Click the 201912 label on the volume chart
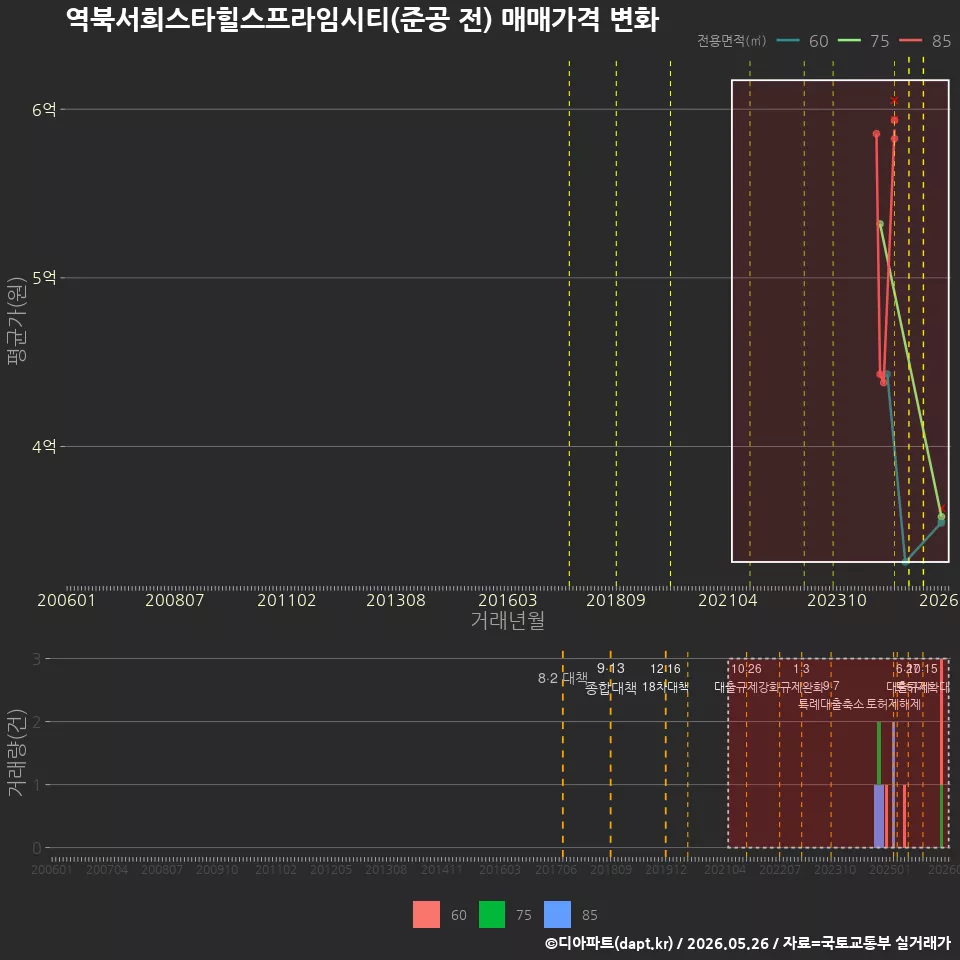The height and width of the screenshot is (960, 960). pos(666,869)
